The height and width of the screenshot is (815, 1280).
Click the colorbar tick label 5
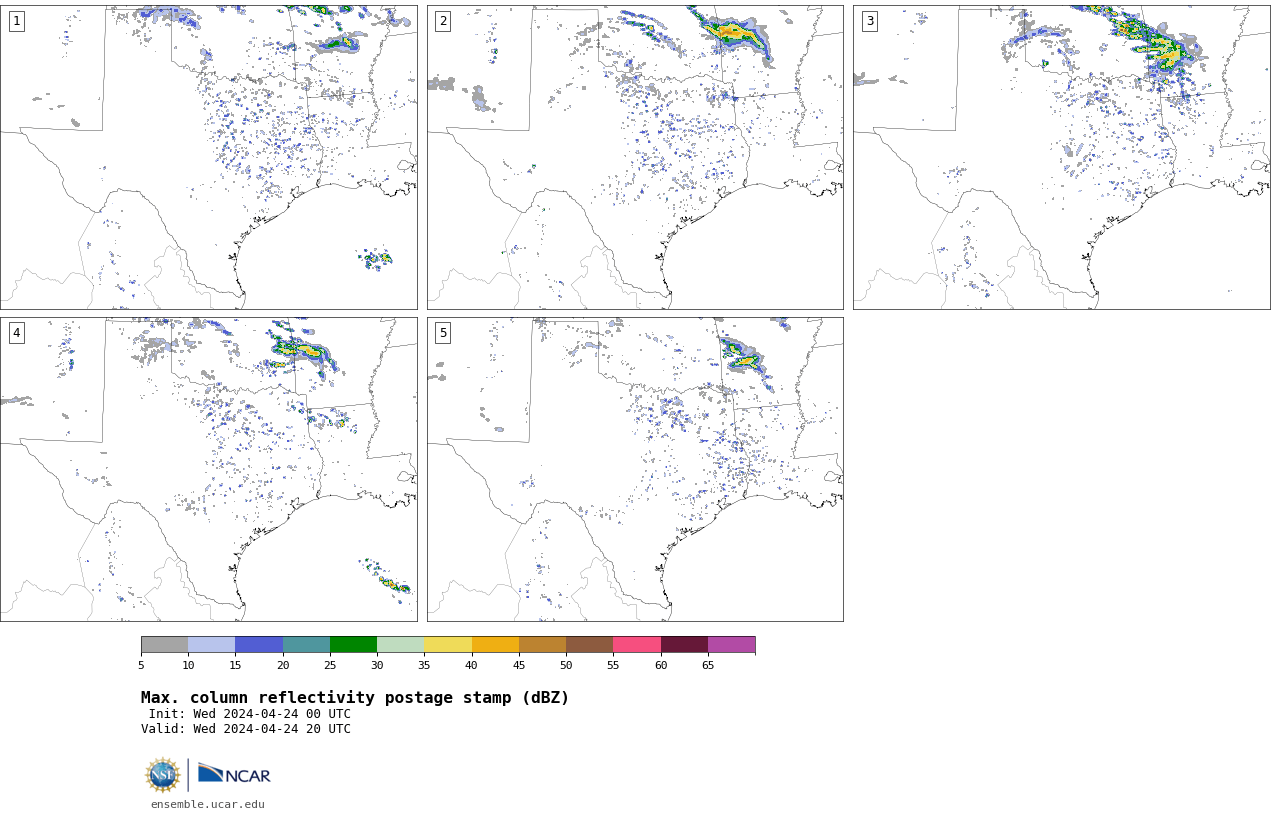click(x=141, y=665)
